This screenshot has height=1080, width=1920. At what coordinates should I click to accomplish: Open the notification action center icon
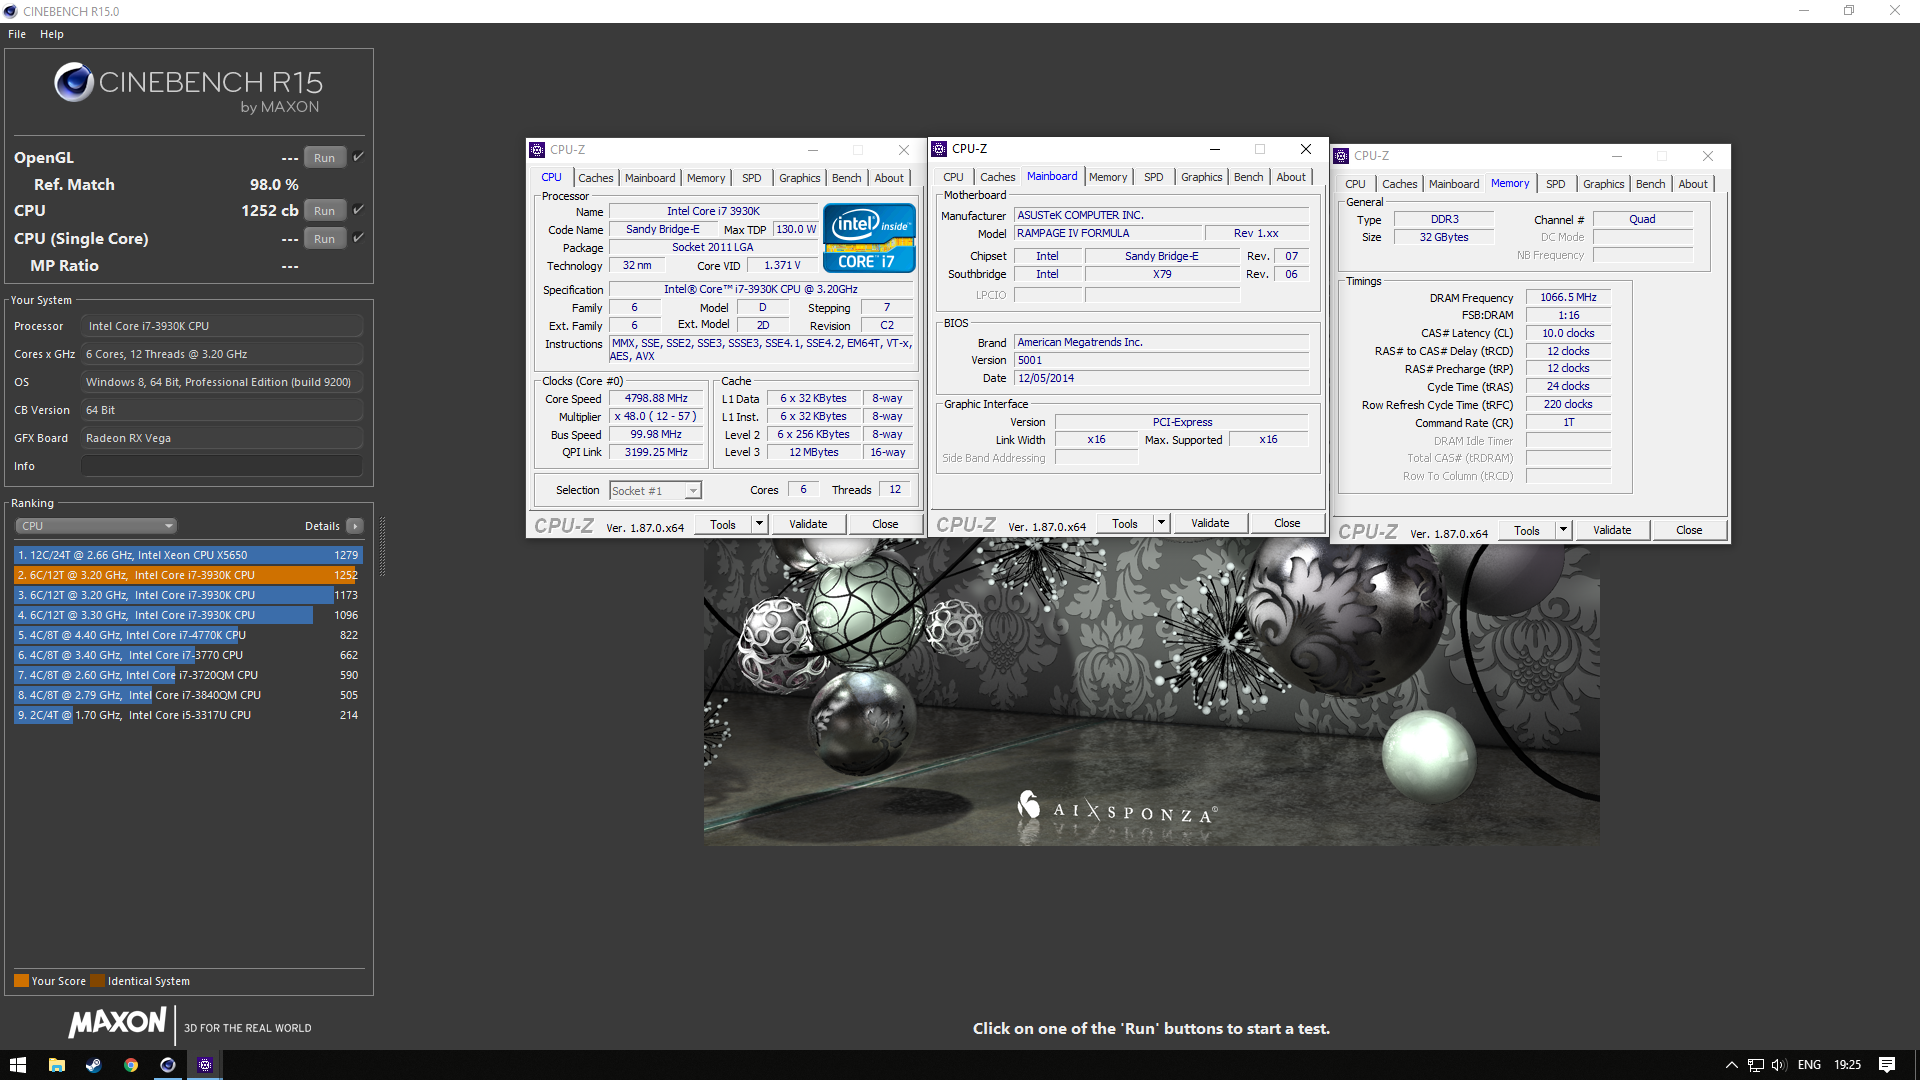coord(1887,1065)
